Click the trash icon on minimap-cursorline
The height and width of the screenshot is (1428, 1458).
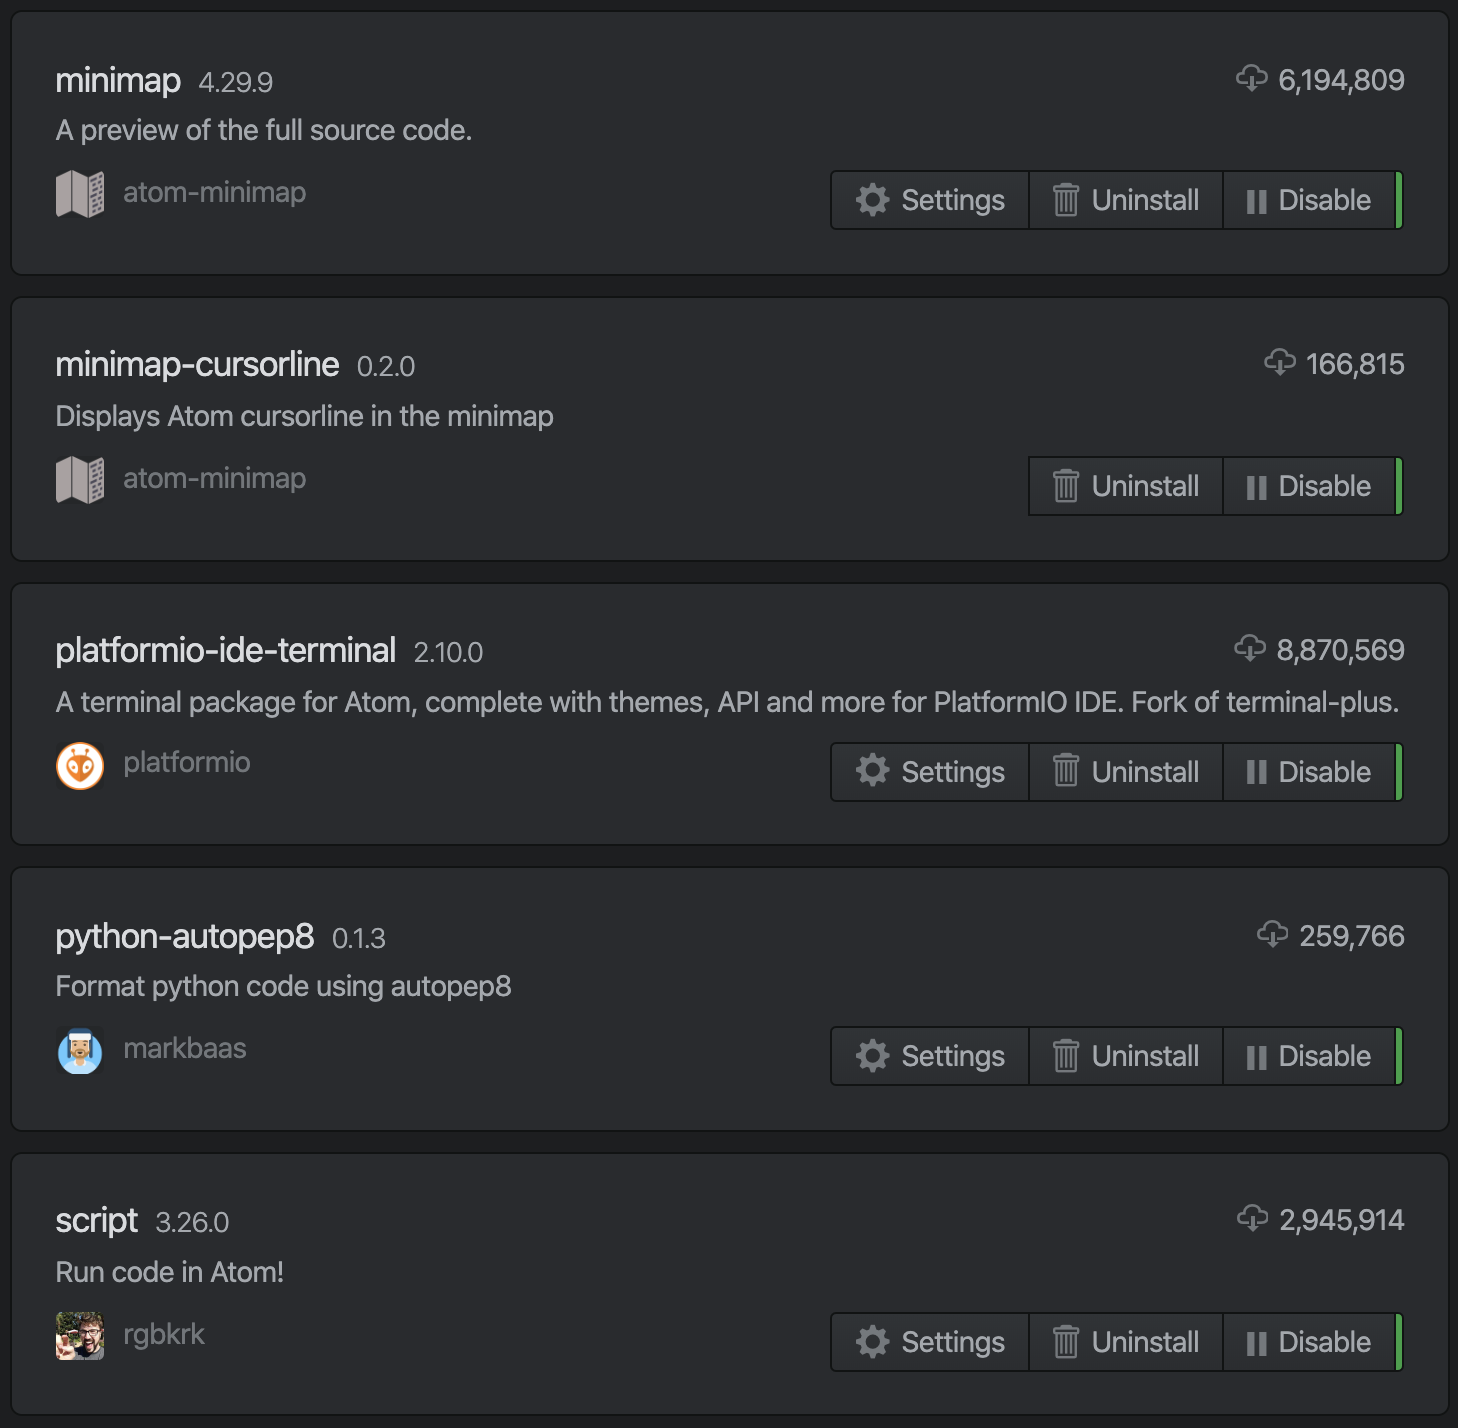click(x=1065, y=486)
